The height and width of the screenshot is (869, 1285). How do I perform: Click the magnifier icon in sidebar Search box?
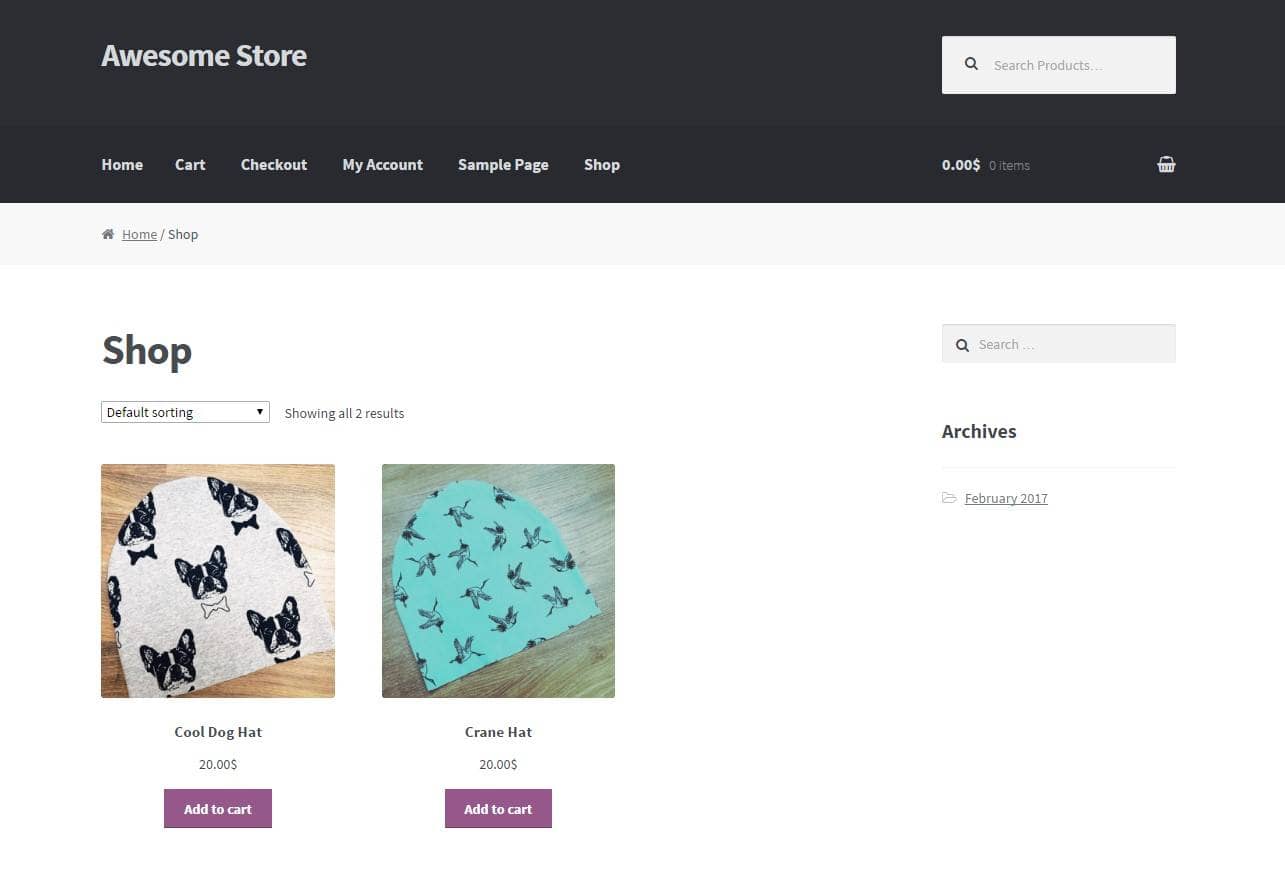pos(962,345)
